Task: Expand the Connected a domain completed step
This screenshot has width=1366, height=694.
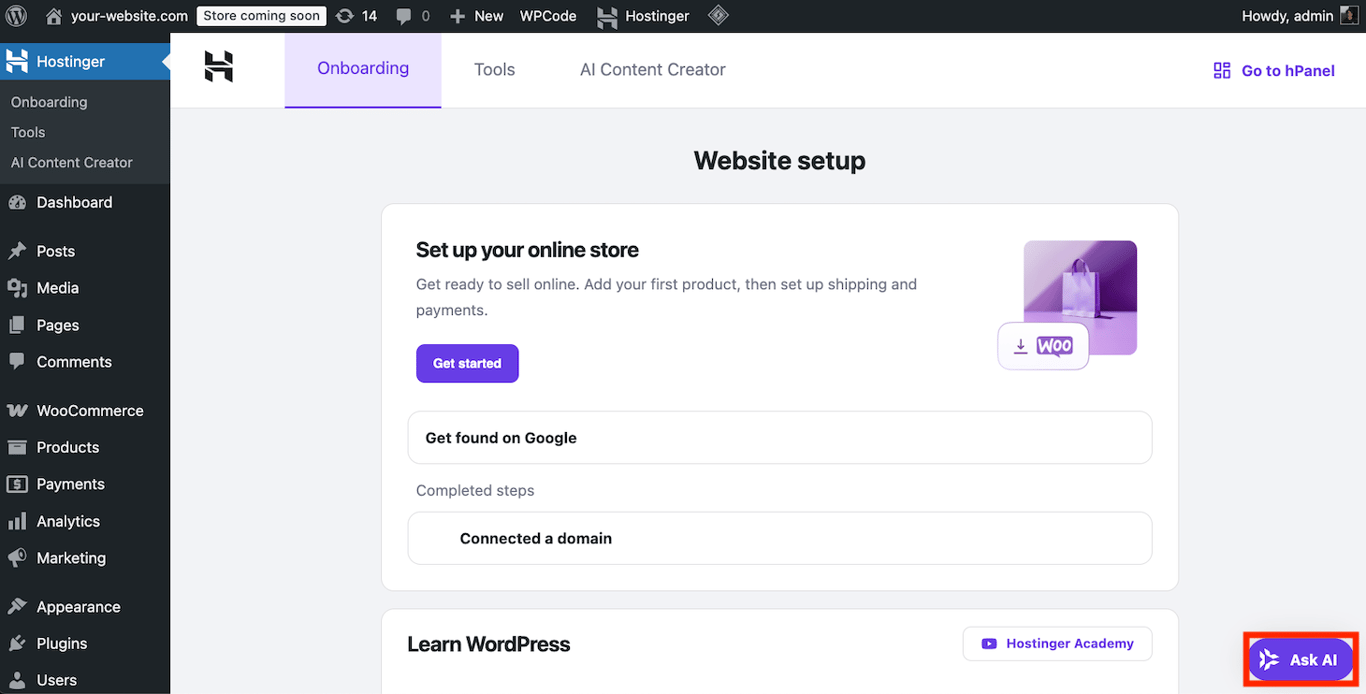Action: [x=779, y=538]
